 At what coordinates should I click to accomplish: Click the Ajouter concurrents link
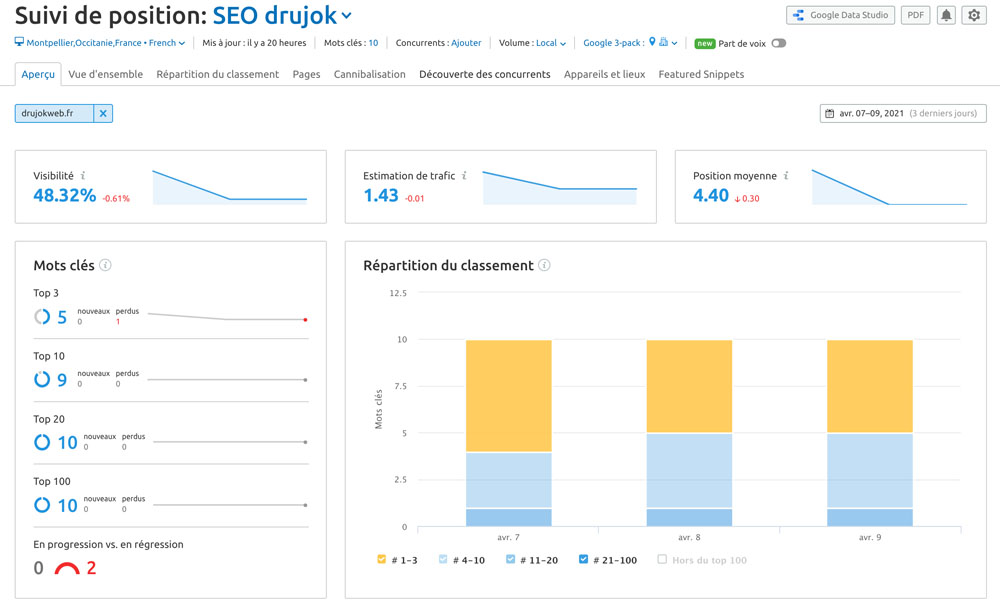[x=466, y=43]
